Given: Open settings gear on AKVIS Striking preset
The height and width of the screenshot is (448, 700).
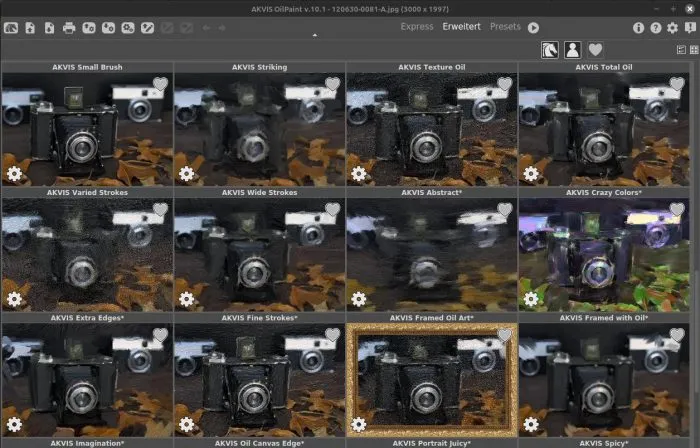Looking at the screenshot, I should [x=186, y=173].
